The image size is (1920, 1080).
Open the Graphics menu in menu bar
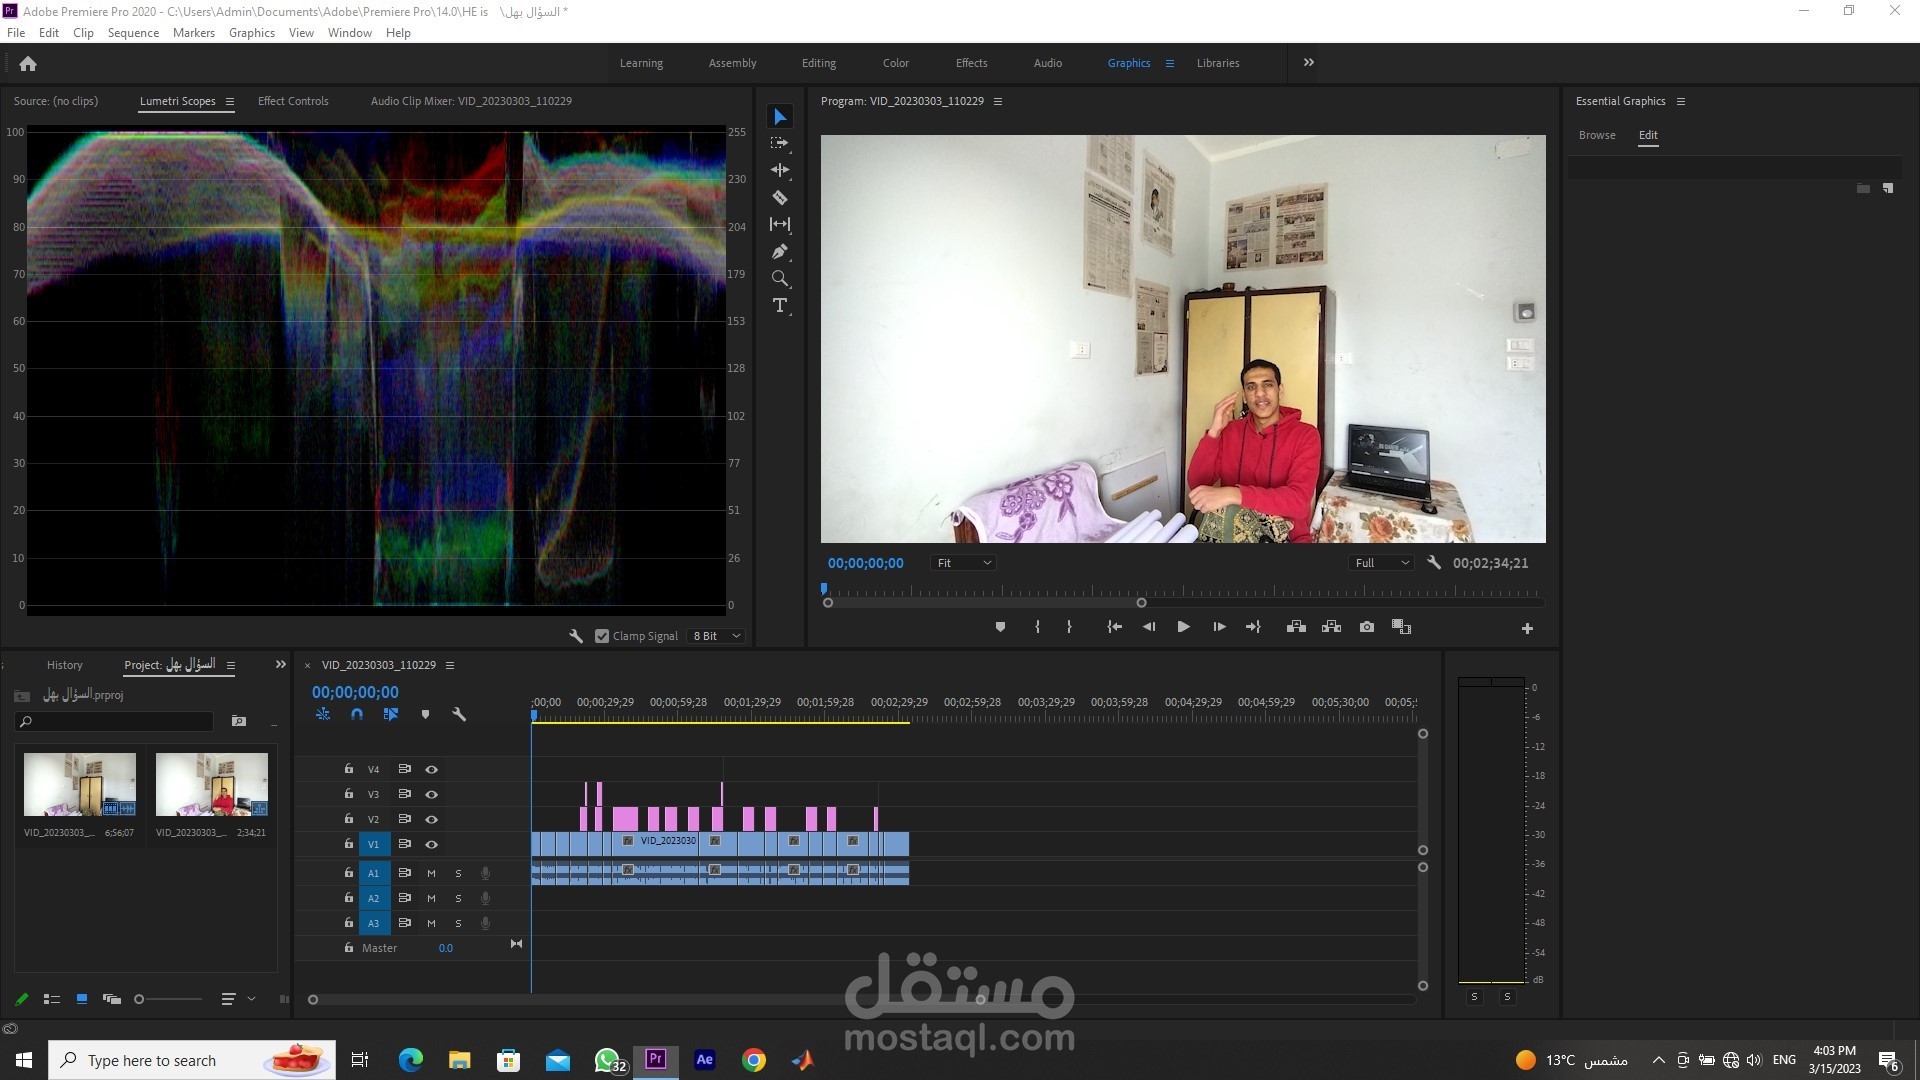(252, 33)
